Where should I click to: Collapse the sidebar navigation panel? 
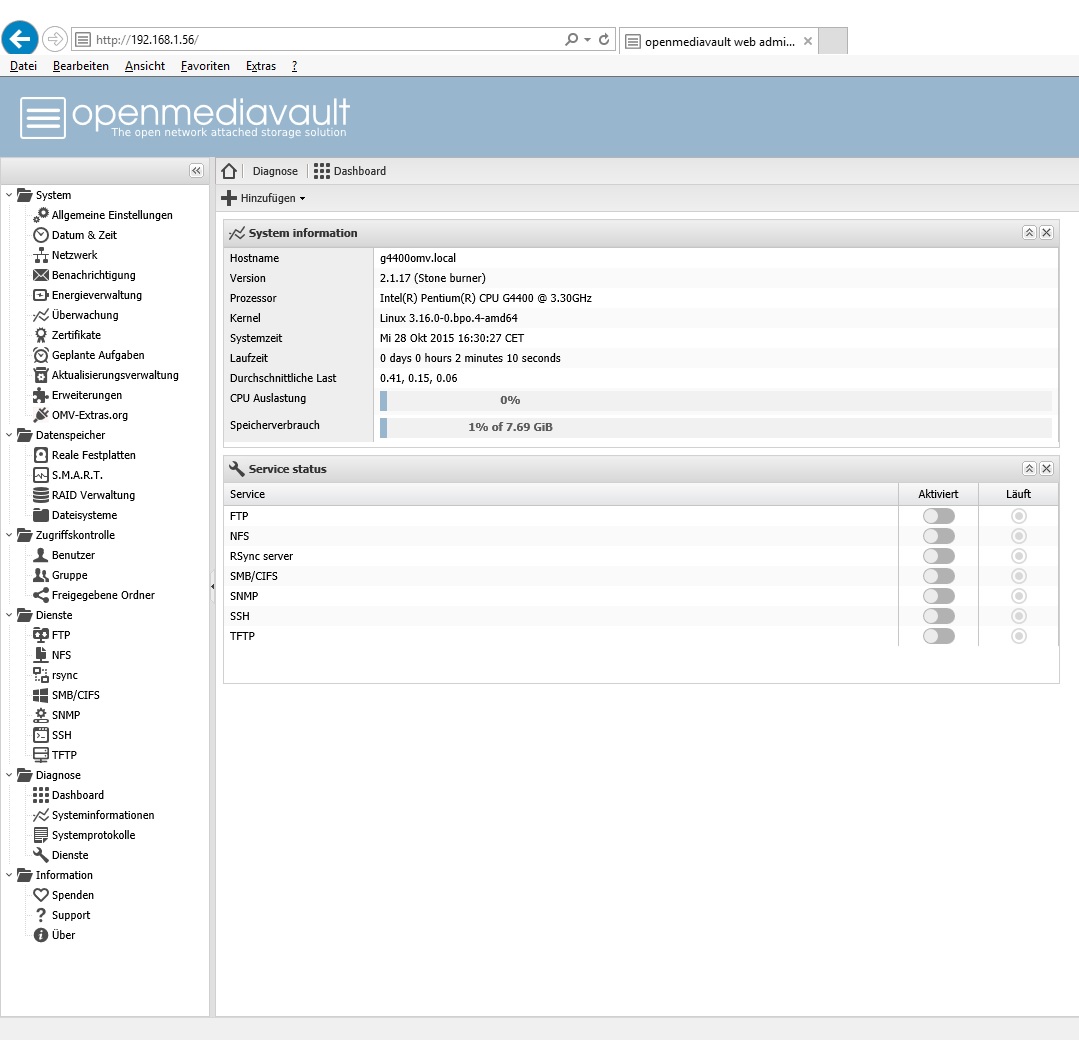pos(196,171)
